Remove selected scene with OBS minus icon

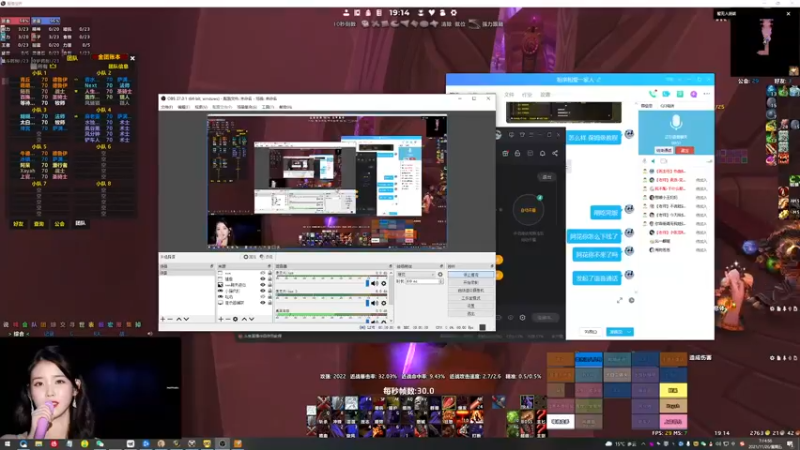pyautogui.click(x=170, y=319)
